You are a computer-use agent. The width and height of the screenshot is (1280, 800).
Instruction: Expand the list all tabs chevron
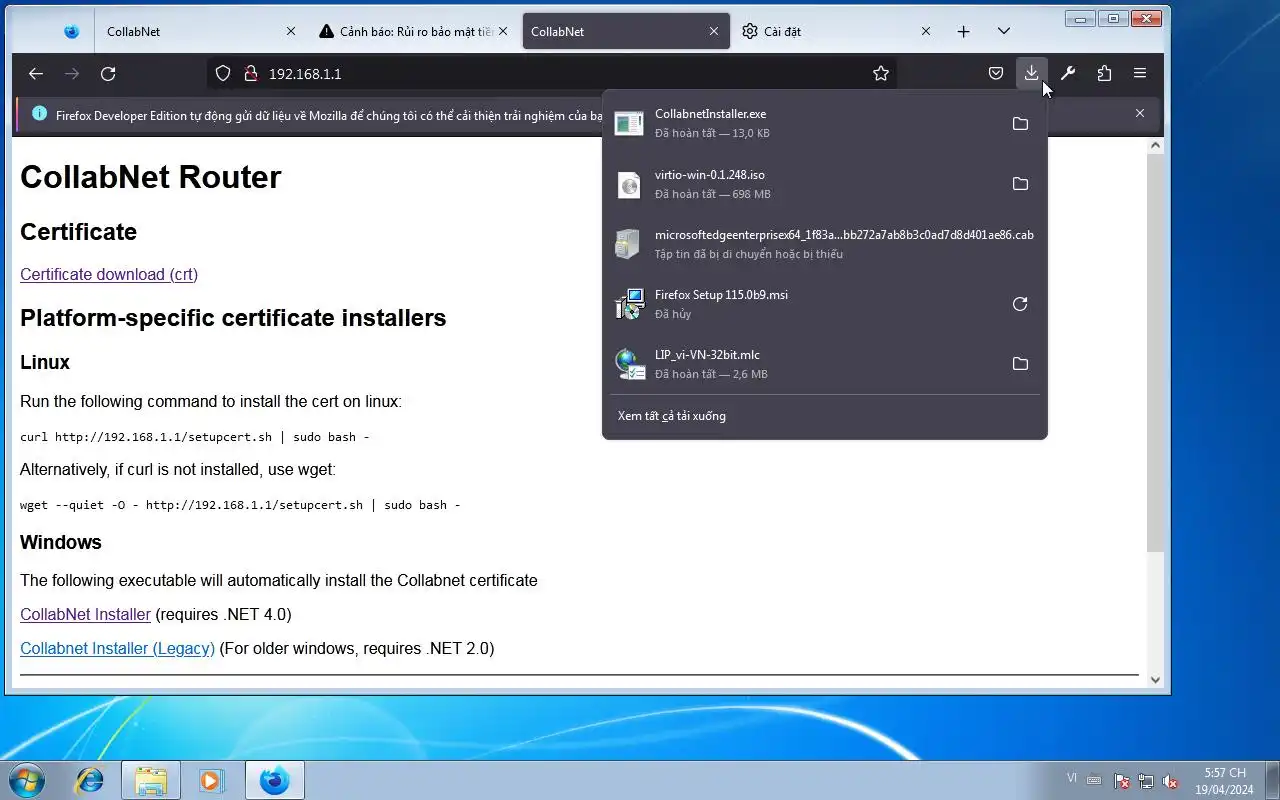(x=1004, y=31)
